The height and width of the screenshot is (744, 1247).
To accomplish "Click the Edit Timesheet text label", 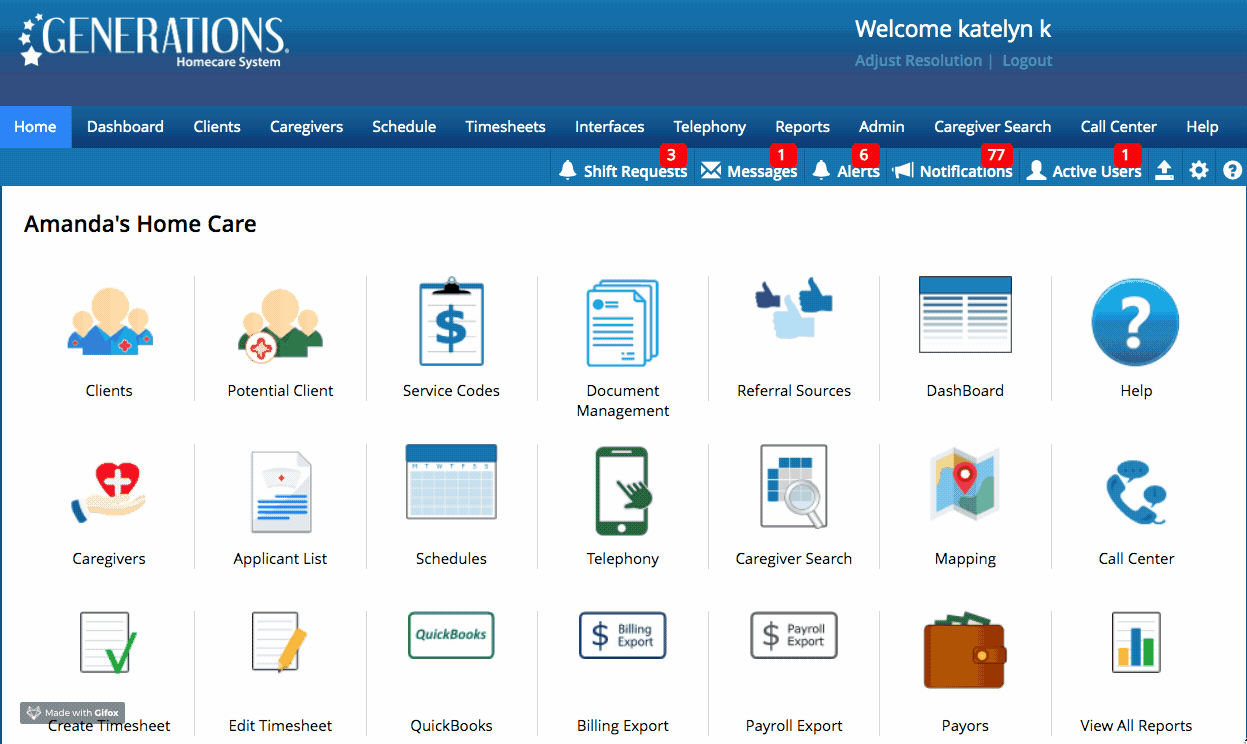I will pos(280,726).
